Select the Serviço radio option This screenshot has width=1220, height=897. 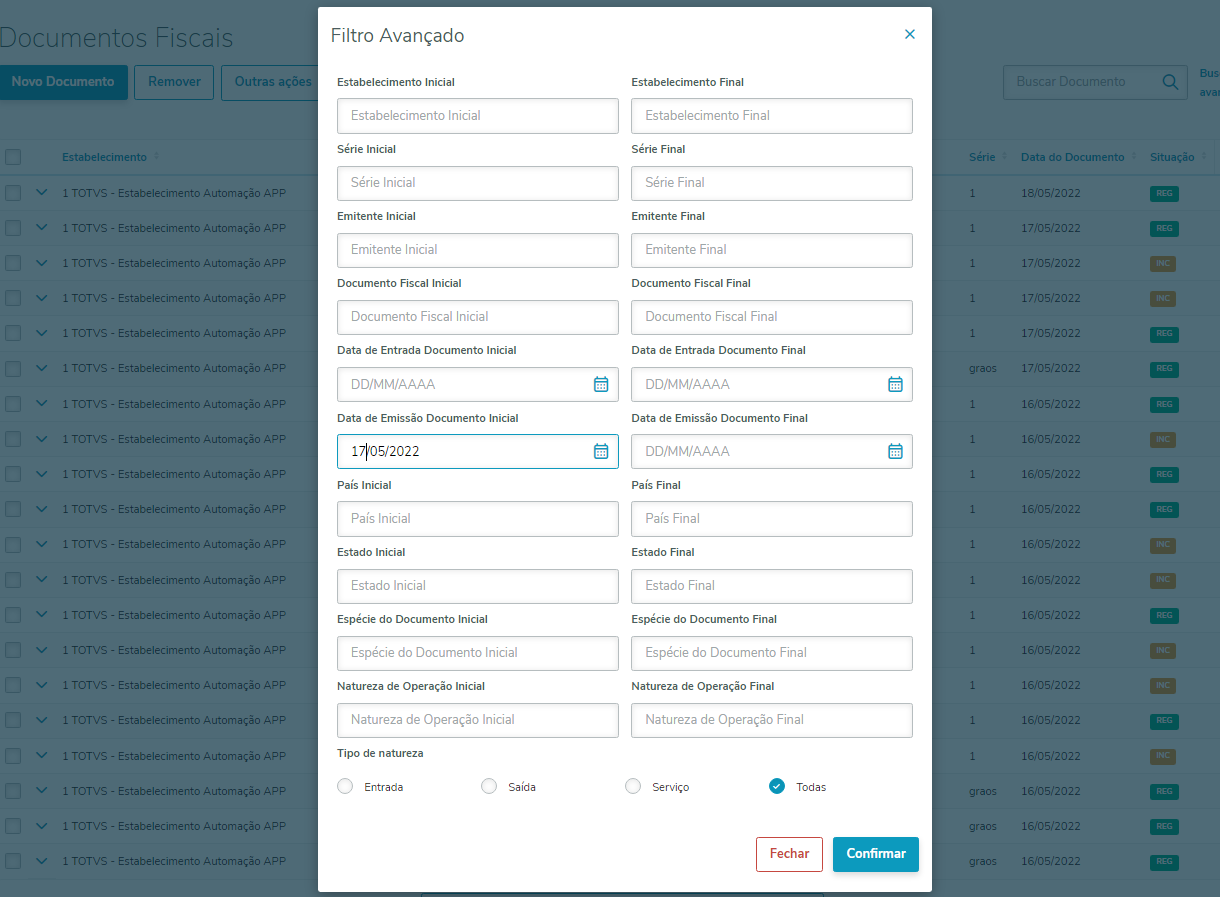pyautogui.click(x=633, y=786)
